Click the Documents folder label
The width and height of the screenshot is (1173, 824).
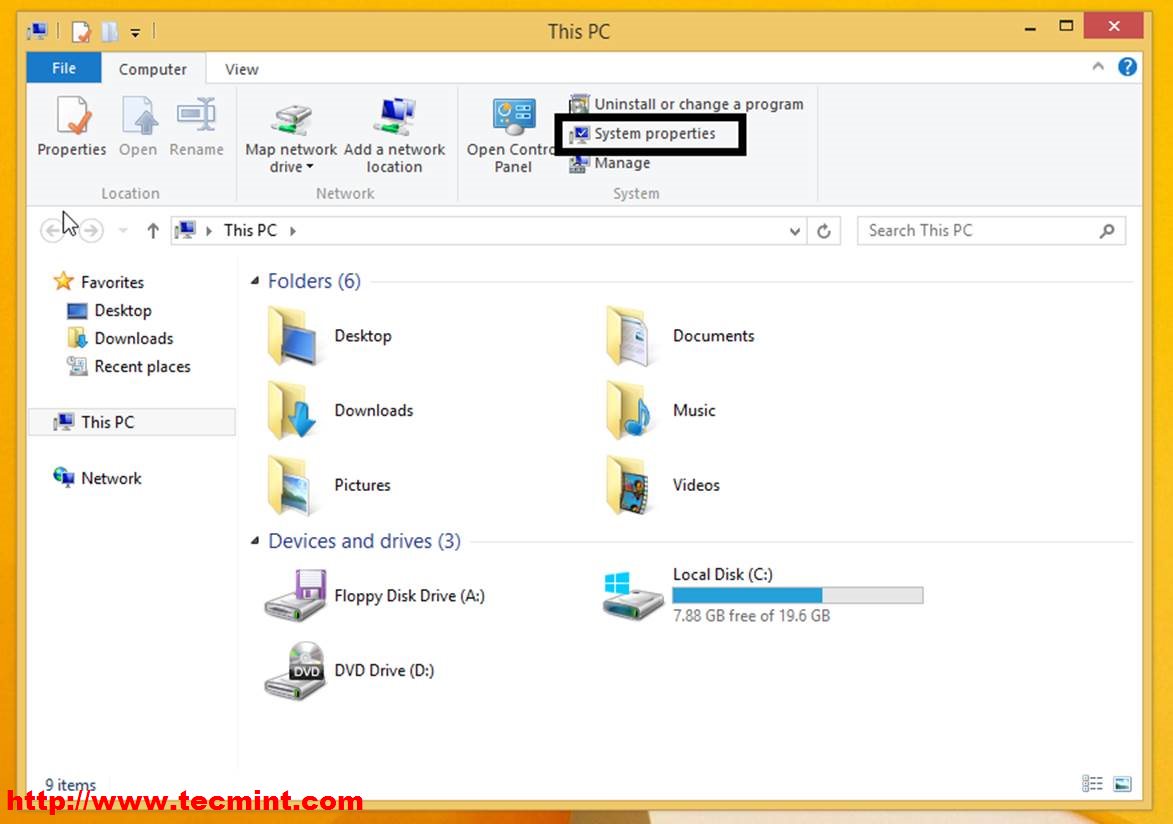point(714,336)
